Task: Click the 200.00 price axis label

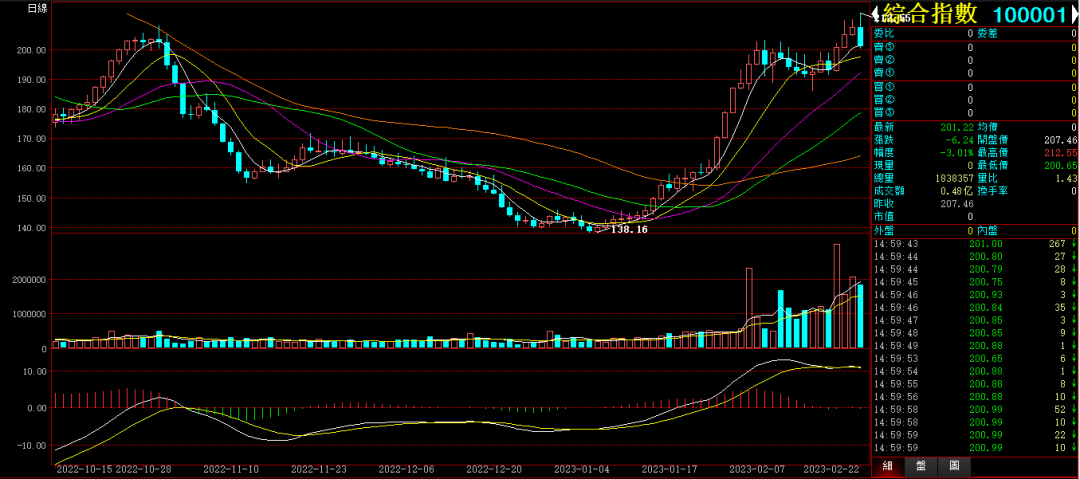Action: point(32,50)
